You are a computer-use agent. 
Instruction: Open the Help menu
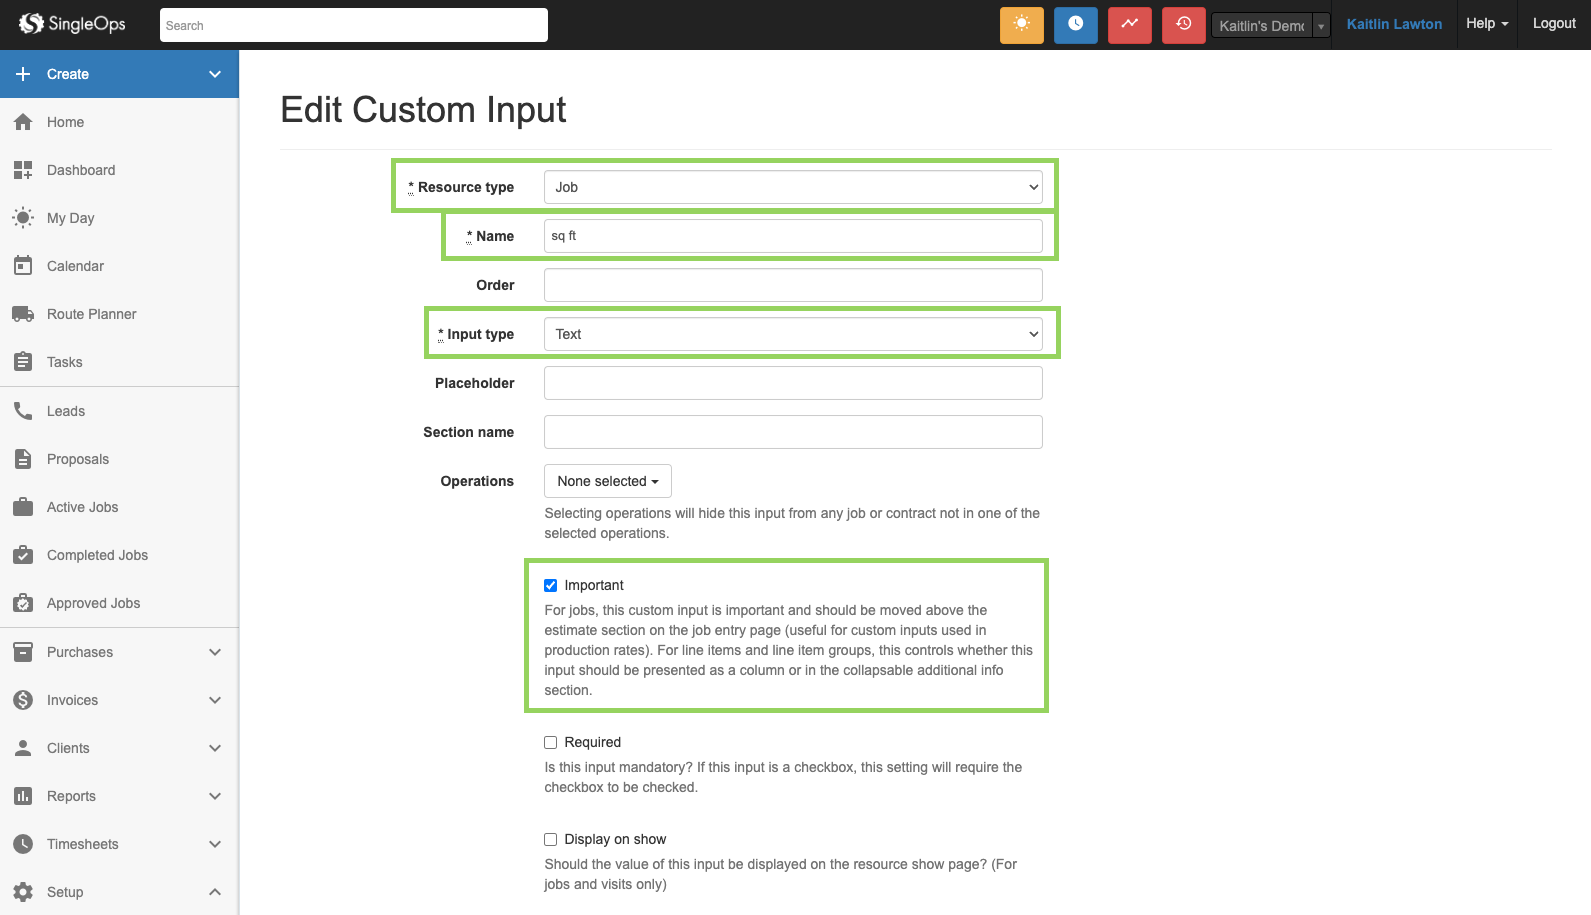click(x=1486, y=24)
